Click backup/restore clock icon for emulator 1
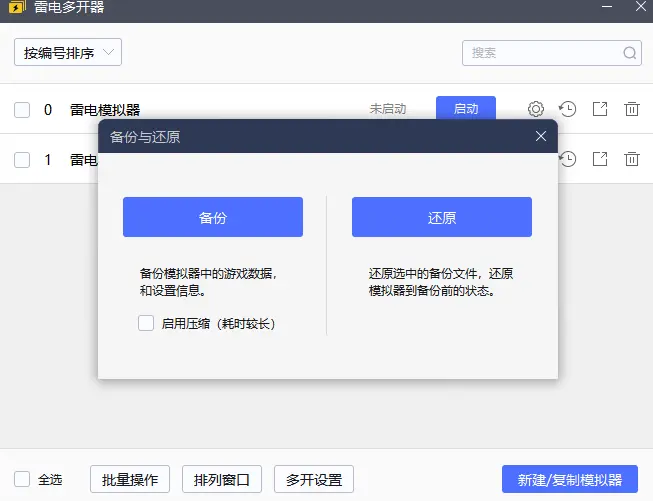This screenshot has width=653, height=501. tap(568, 158)
